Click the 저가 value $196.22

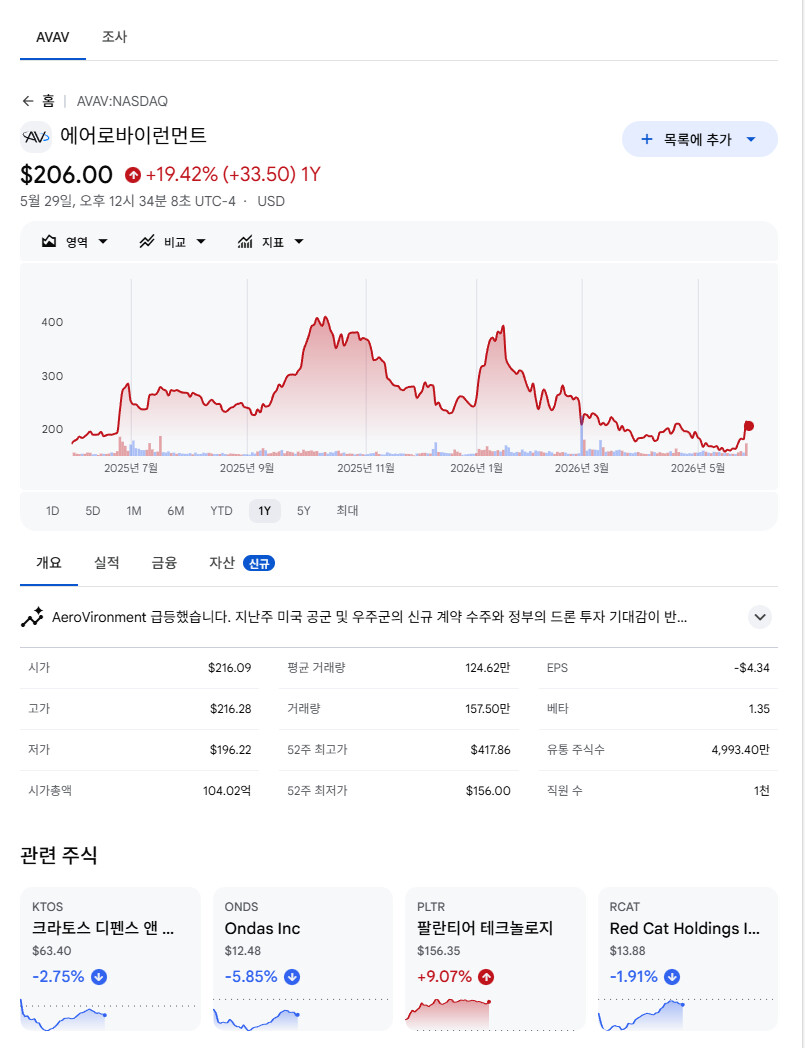pos(231,750)
